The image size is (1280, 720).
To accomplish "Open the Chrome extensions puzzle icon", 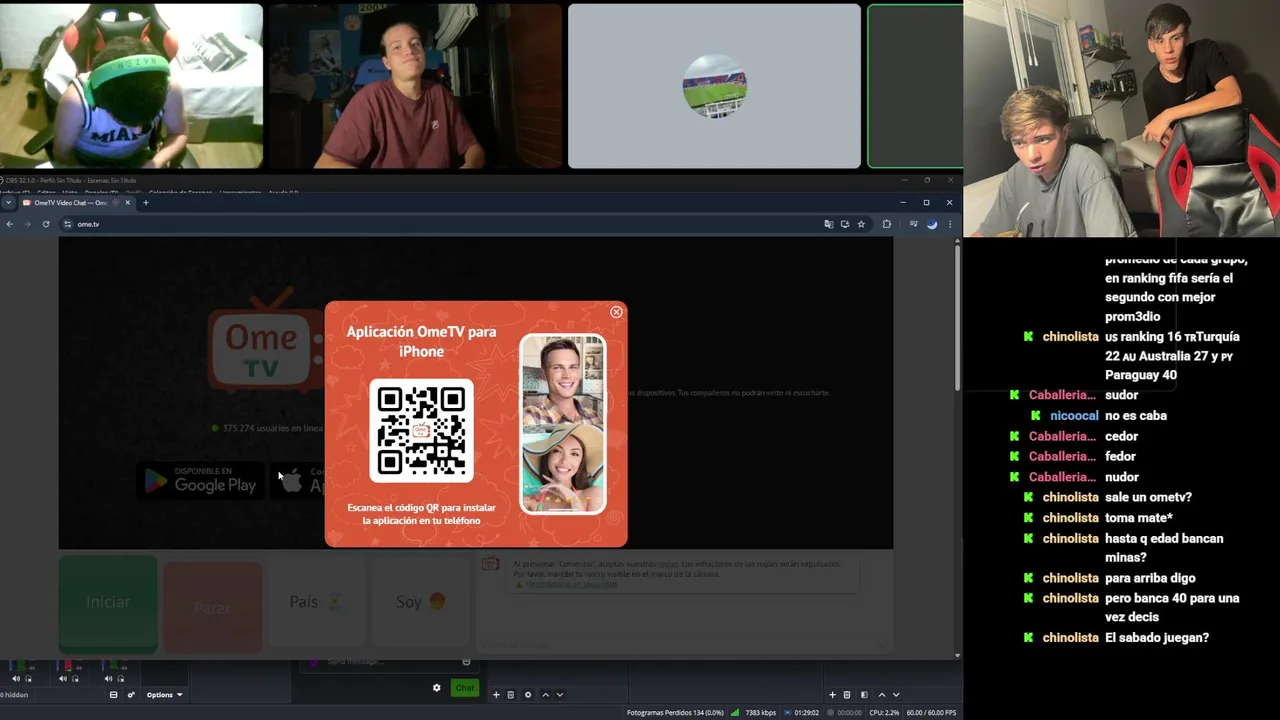I will click(887, 224).
